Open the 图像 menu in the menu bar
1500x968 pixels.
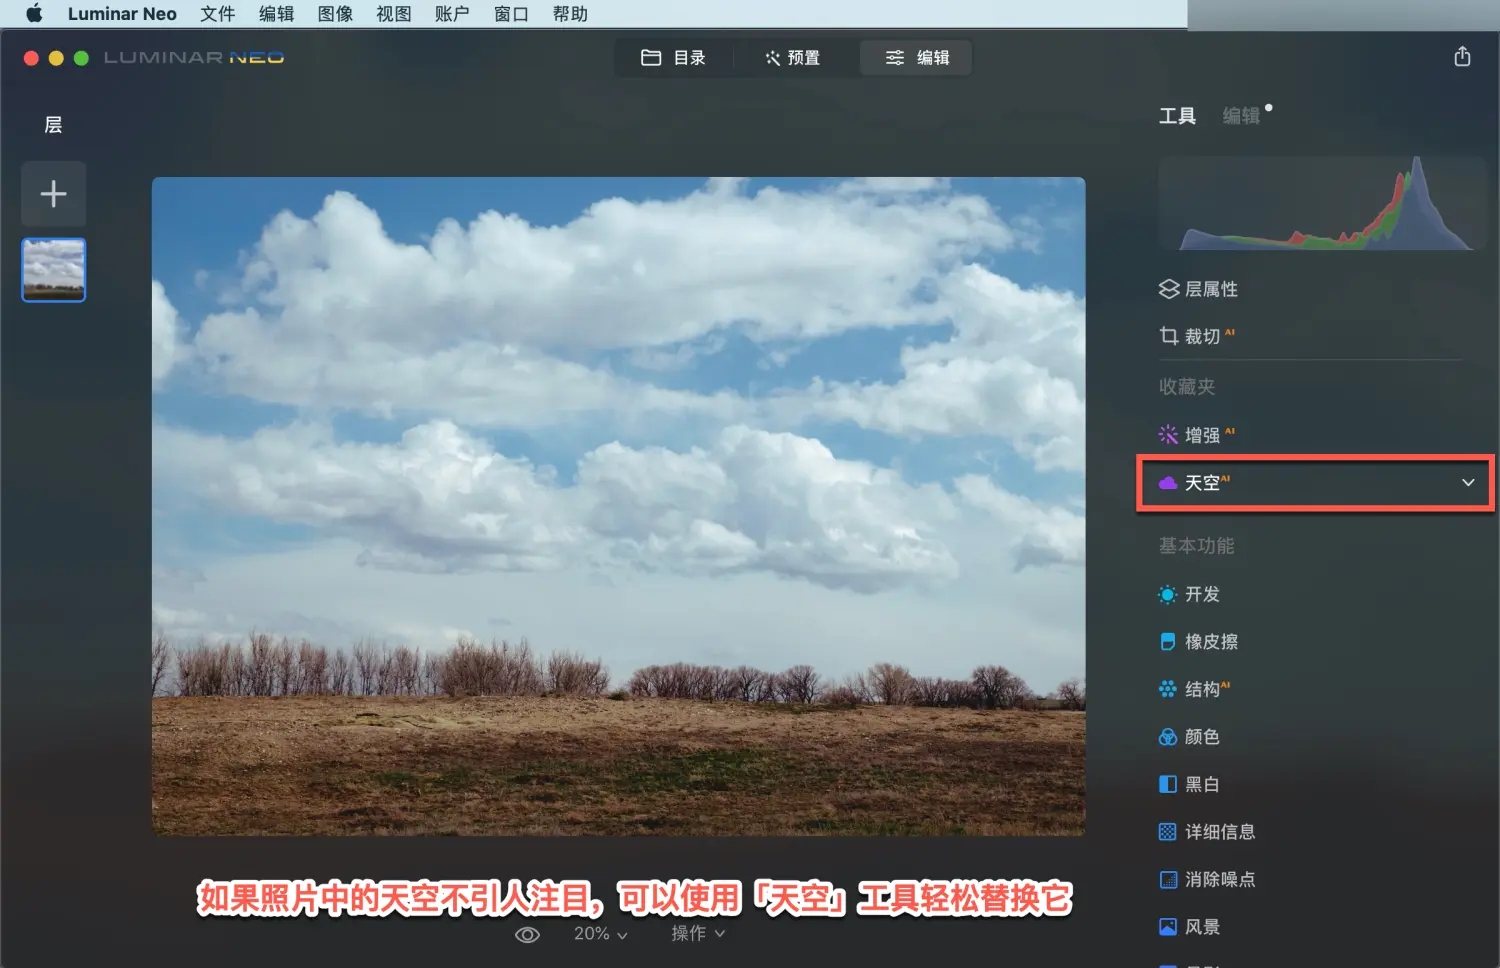click(x=335, y=14)
